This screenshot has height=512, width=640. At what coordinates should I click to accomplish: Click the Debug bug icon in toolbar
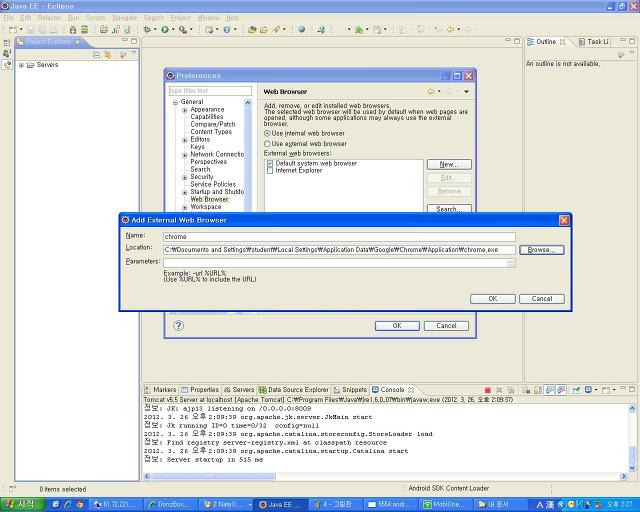coord(147,29)
